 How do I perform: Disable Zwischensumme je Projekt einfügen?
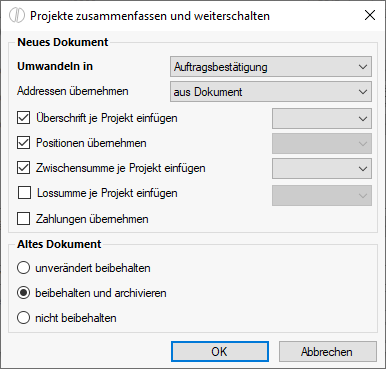24,168
